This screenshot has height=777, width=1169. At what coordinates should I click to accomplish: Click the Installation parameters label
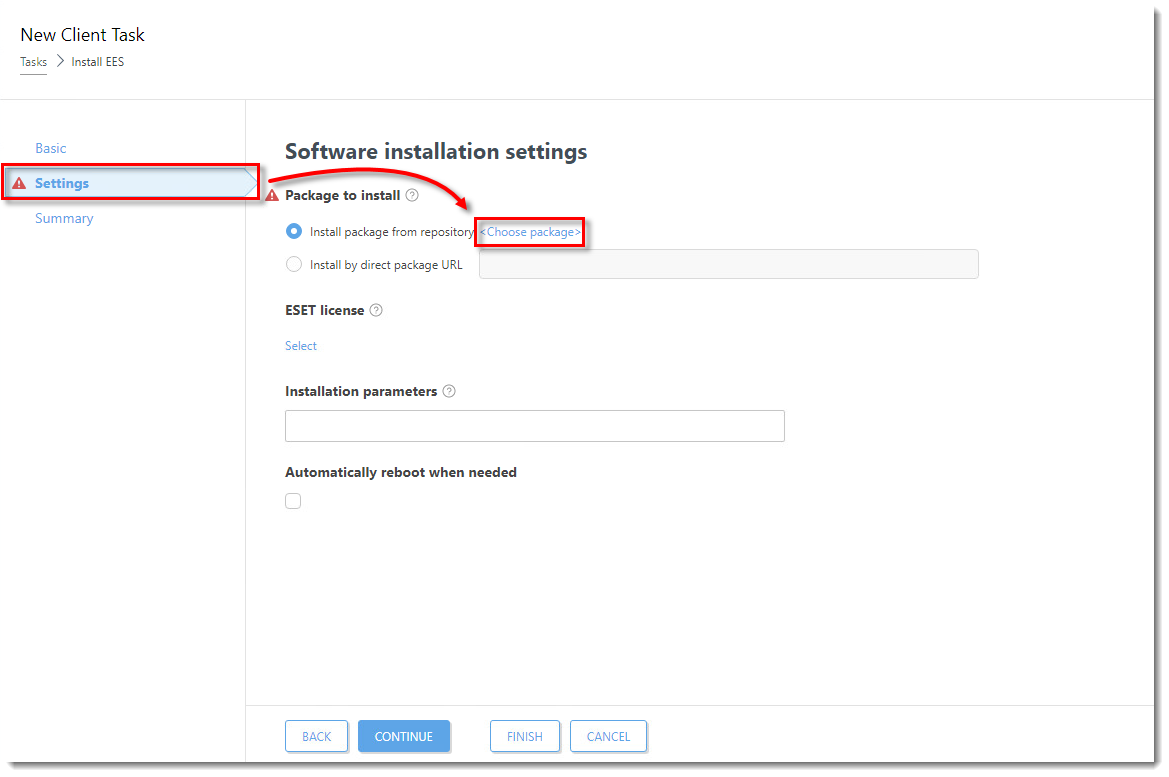(361, 391)
